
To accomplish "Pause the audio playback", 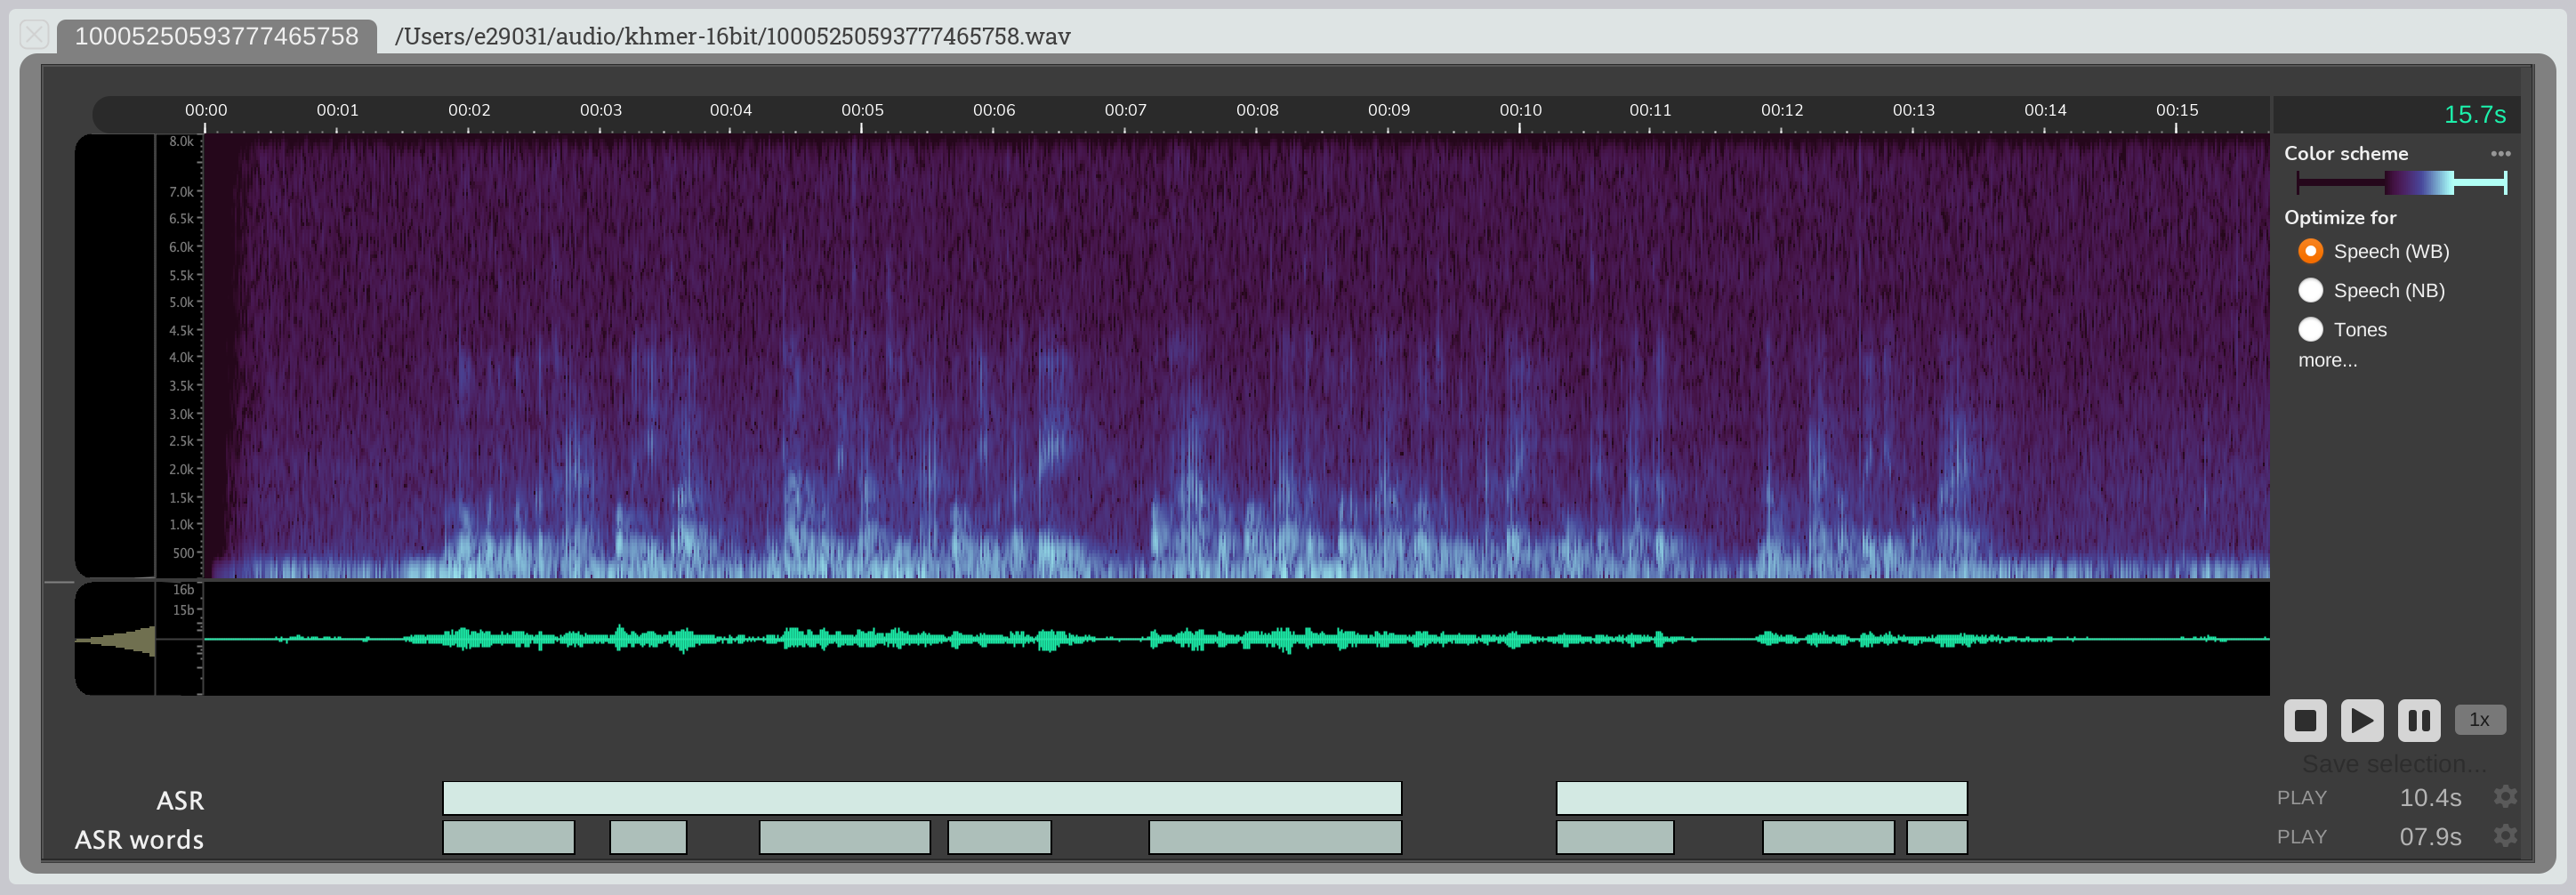I will point(2418,720).
